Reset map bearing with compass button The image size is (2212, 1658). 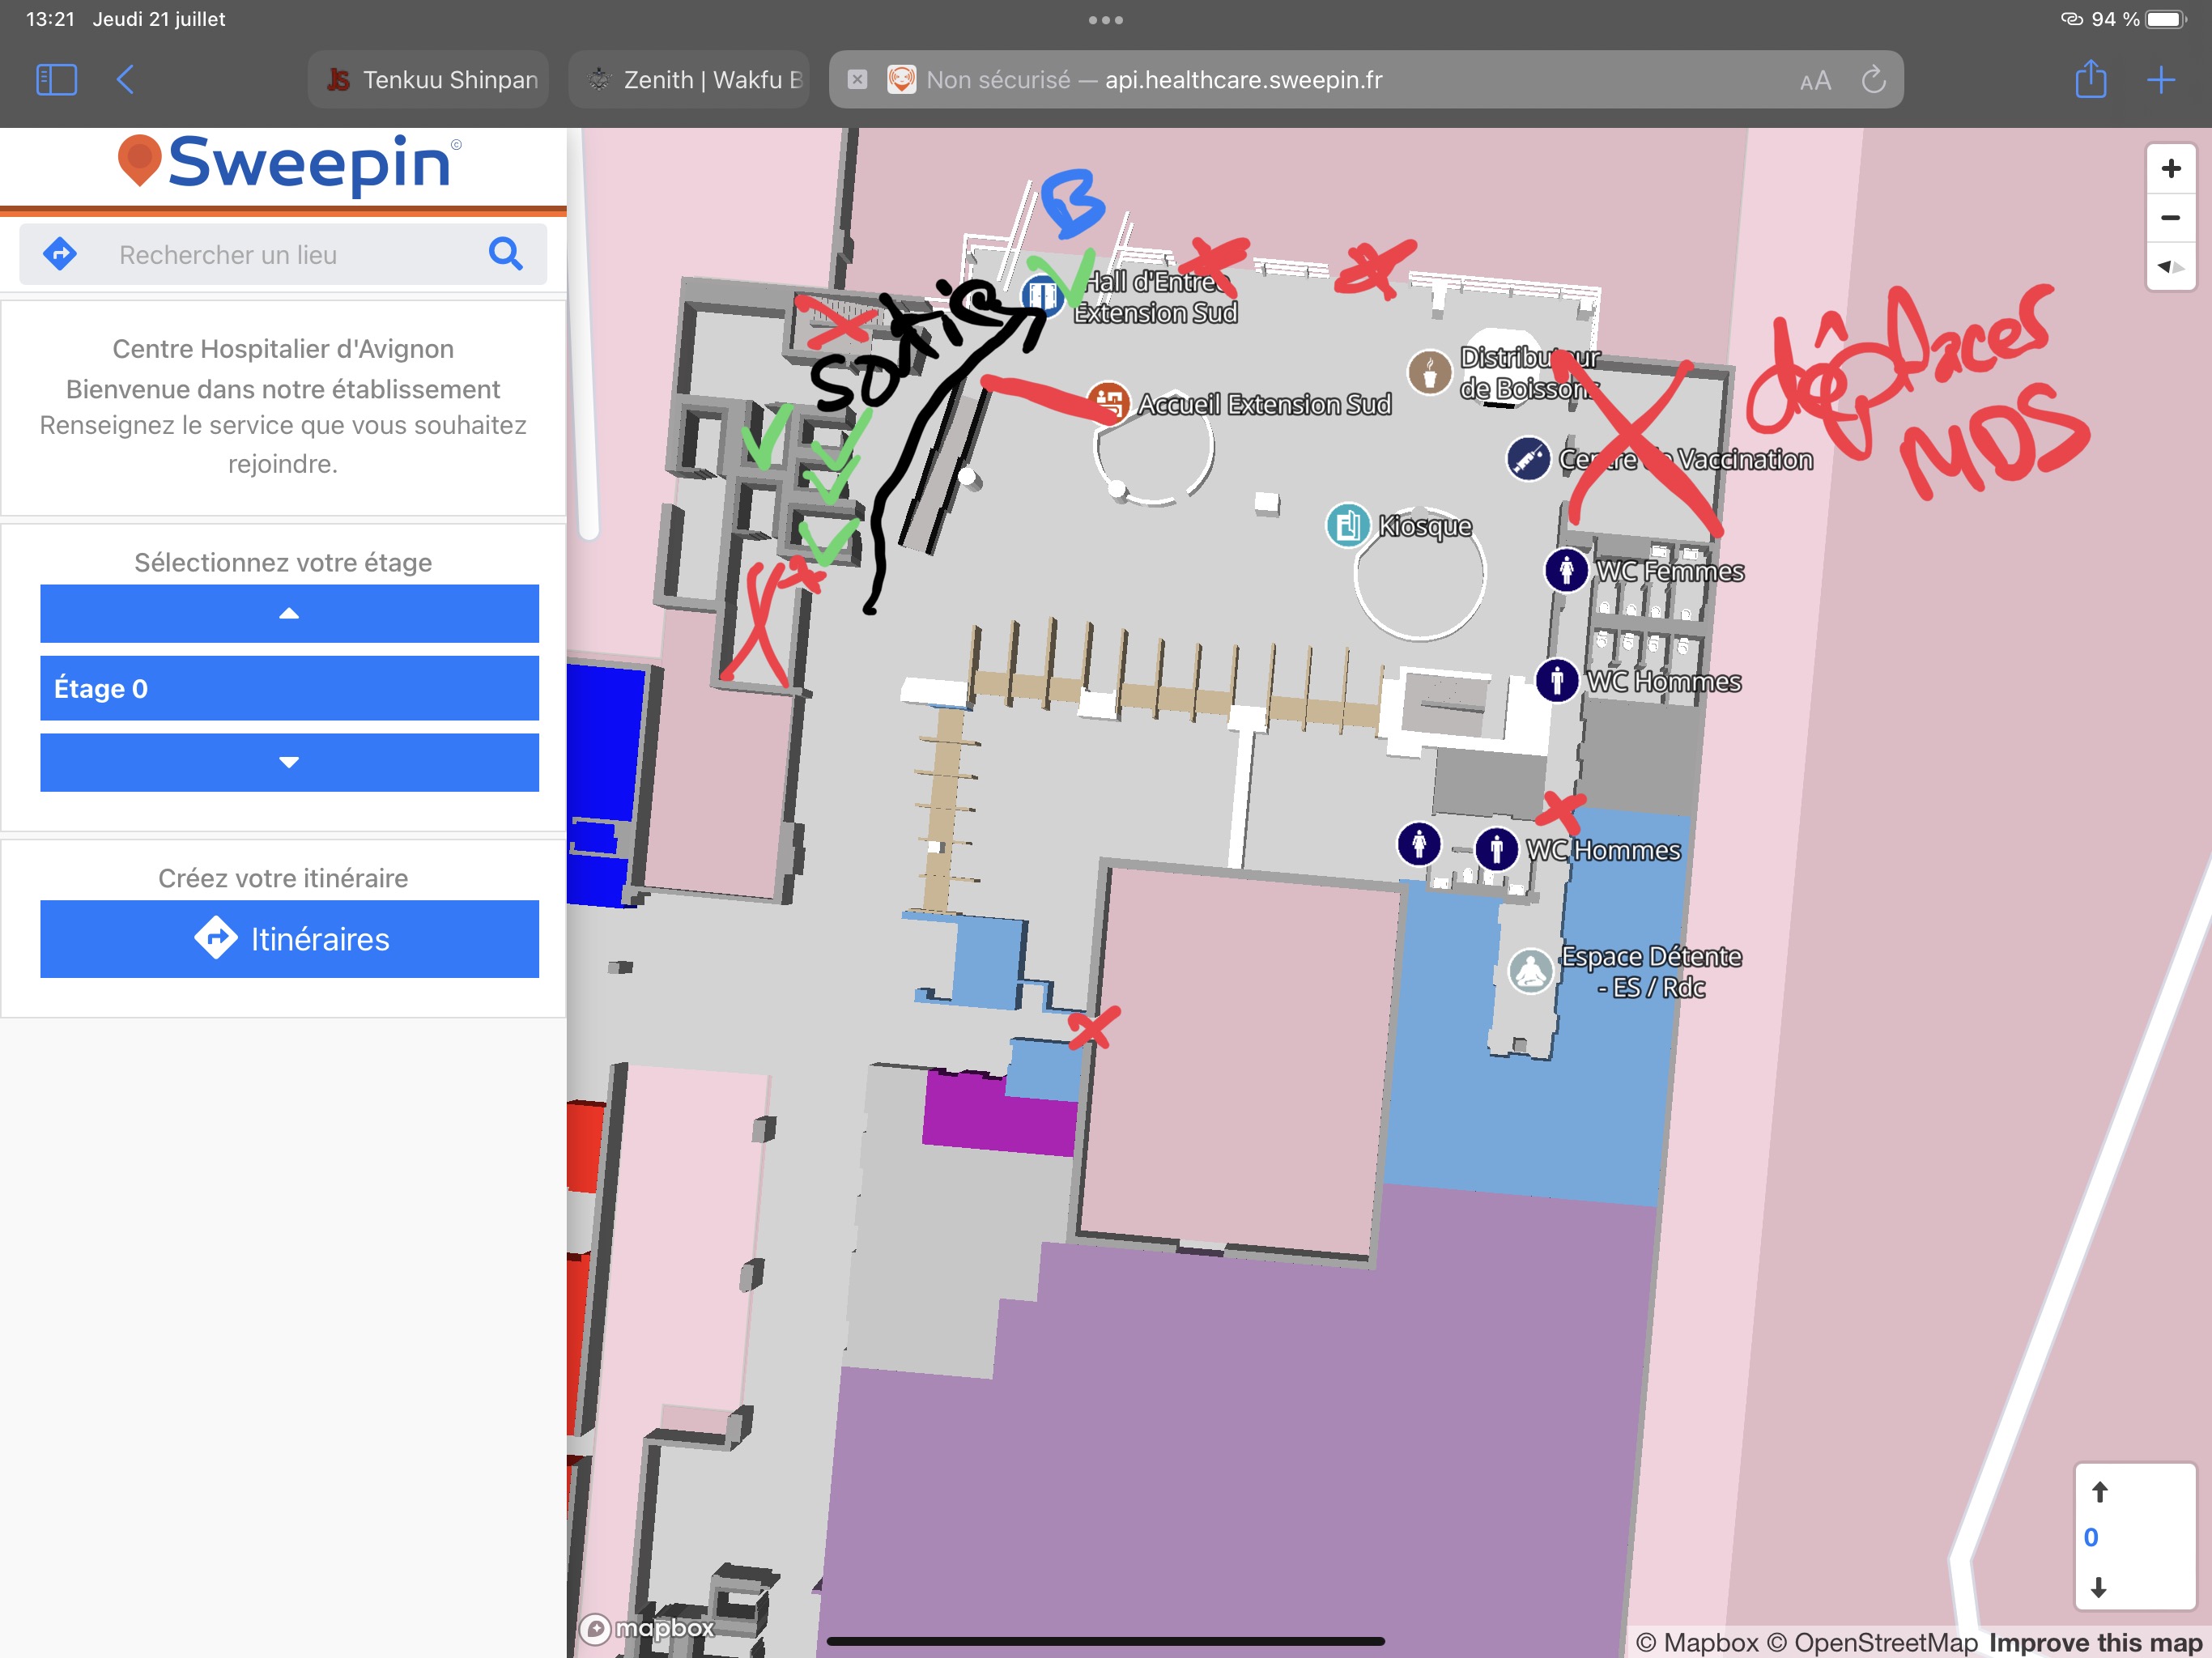tap(2170, 267)
